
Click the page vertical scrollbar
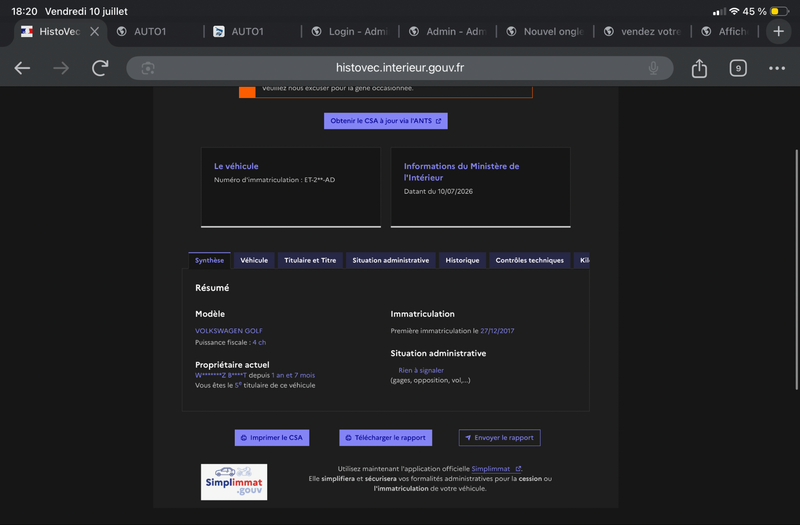pyautogui.click(x=796, y=269)
